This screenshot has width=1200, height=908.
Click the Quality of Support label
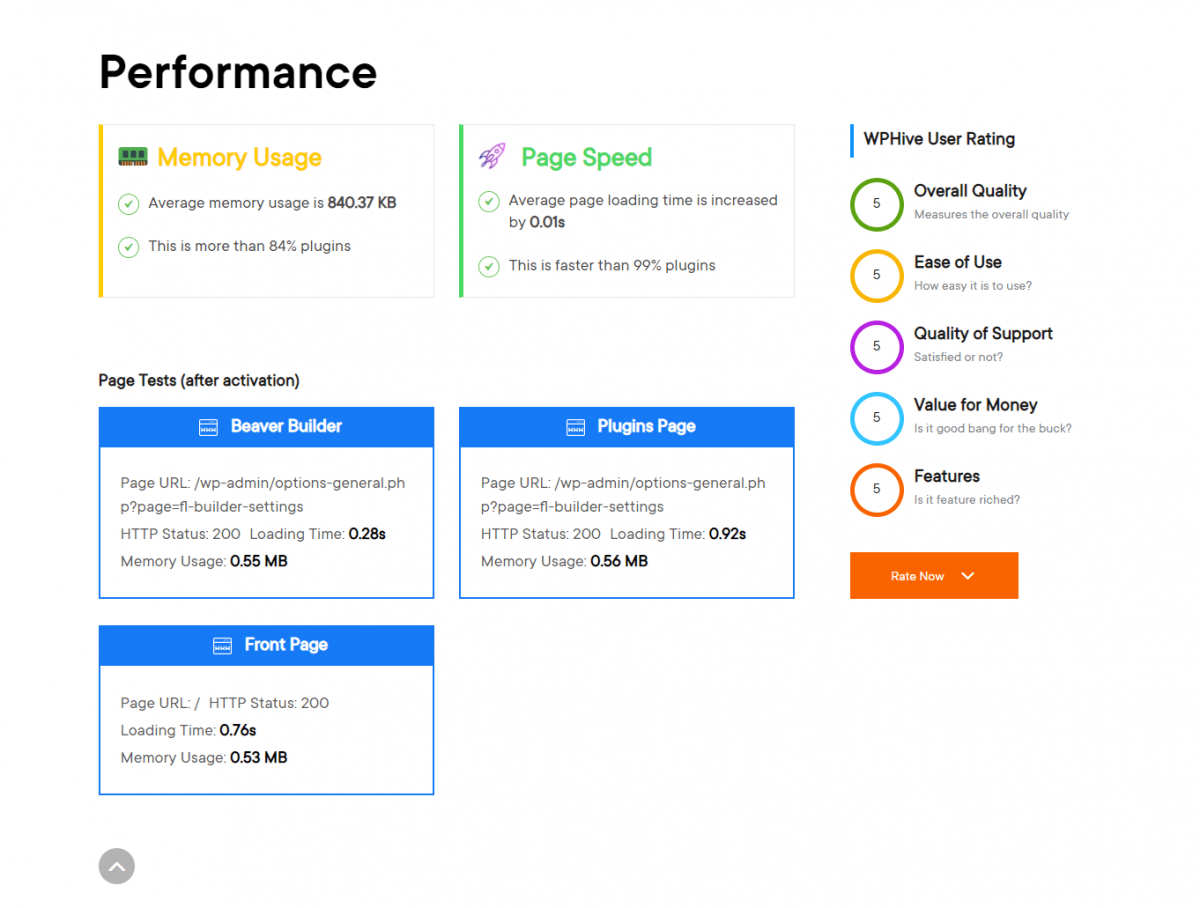click(x=983, y=334)
